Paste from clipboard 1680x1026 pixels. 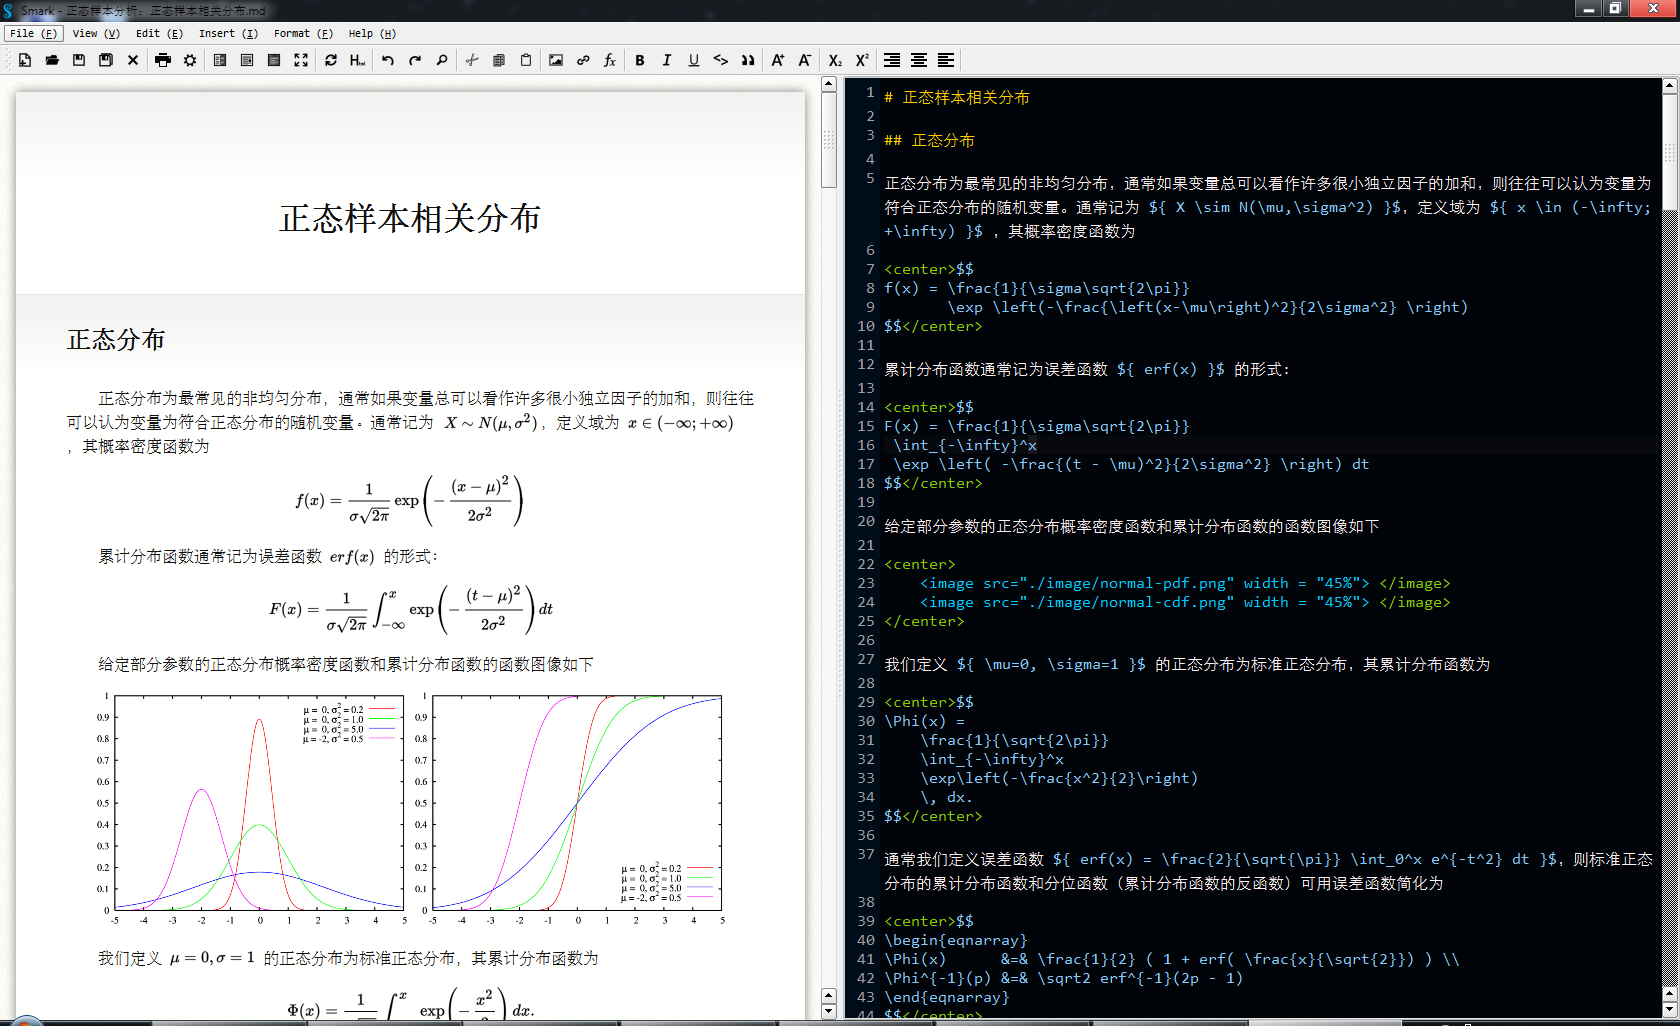tap(526, 60)
